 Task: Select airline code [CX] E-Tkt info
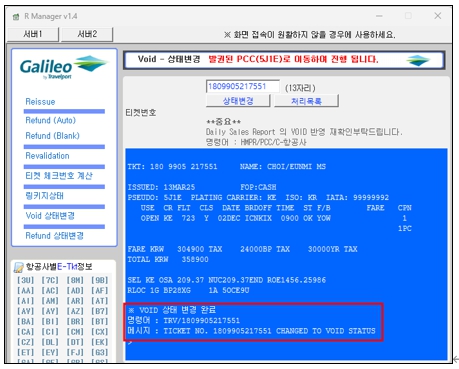tap(100, 332)
